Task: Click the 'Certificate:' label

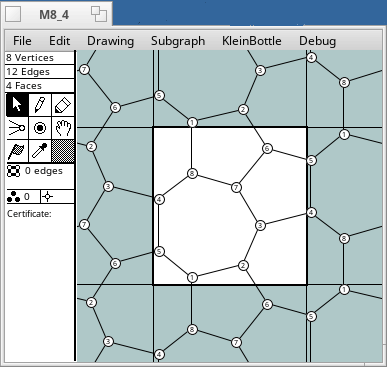Action: (x=29, y=214)
